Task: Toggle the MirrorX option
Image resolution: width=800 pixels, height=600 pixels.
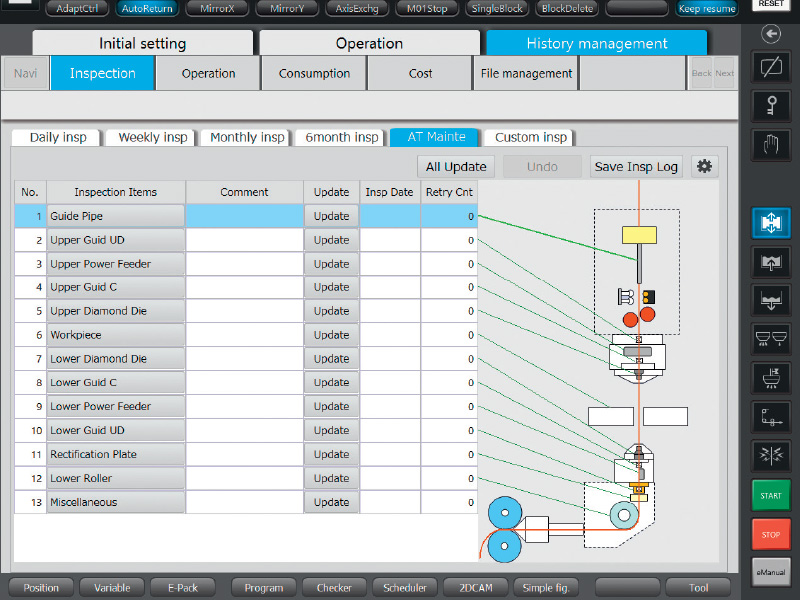Action: click(x=216, y=9)
